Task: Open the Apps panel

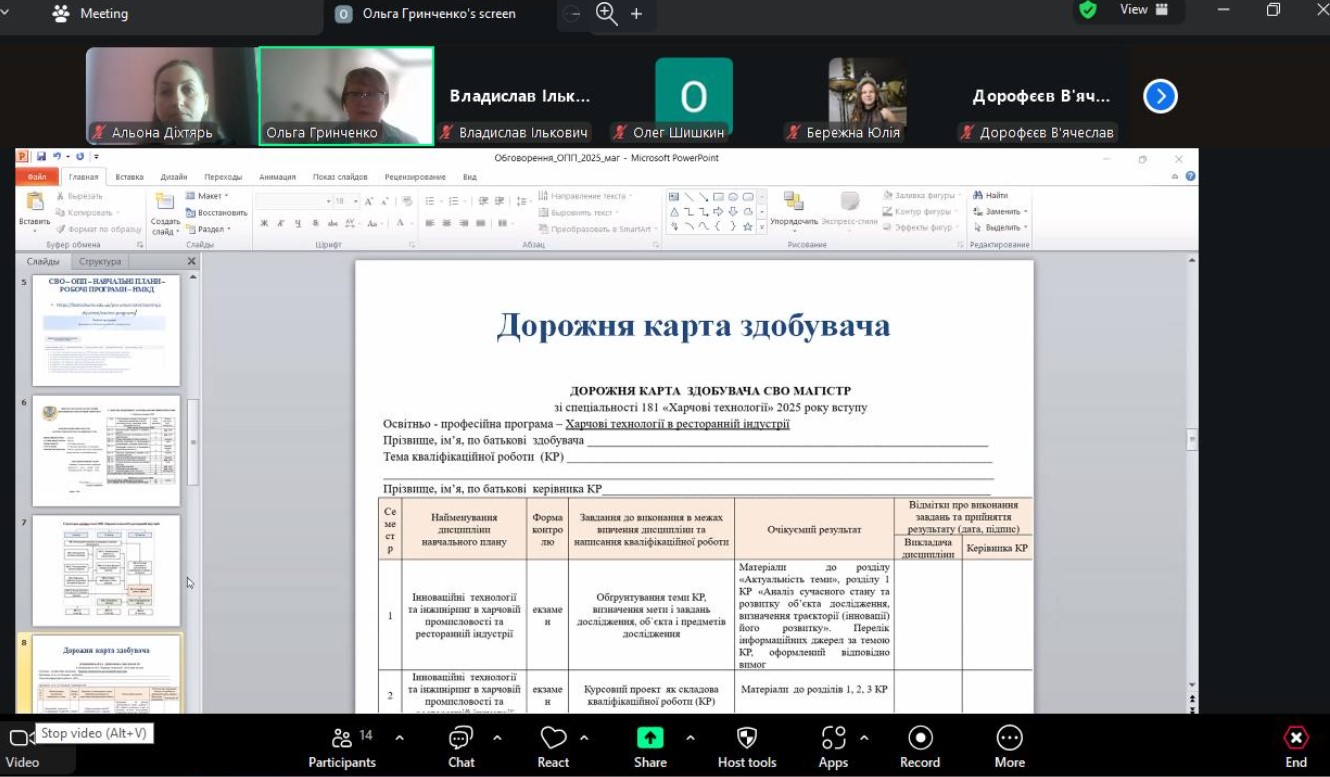Action: click(x=833, y=747)
